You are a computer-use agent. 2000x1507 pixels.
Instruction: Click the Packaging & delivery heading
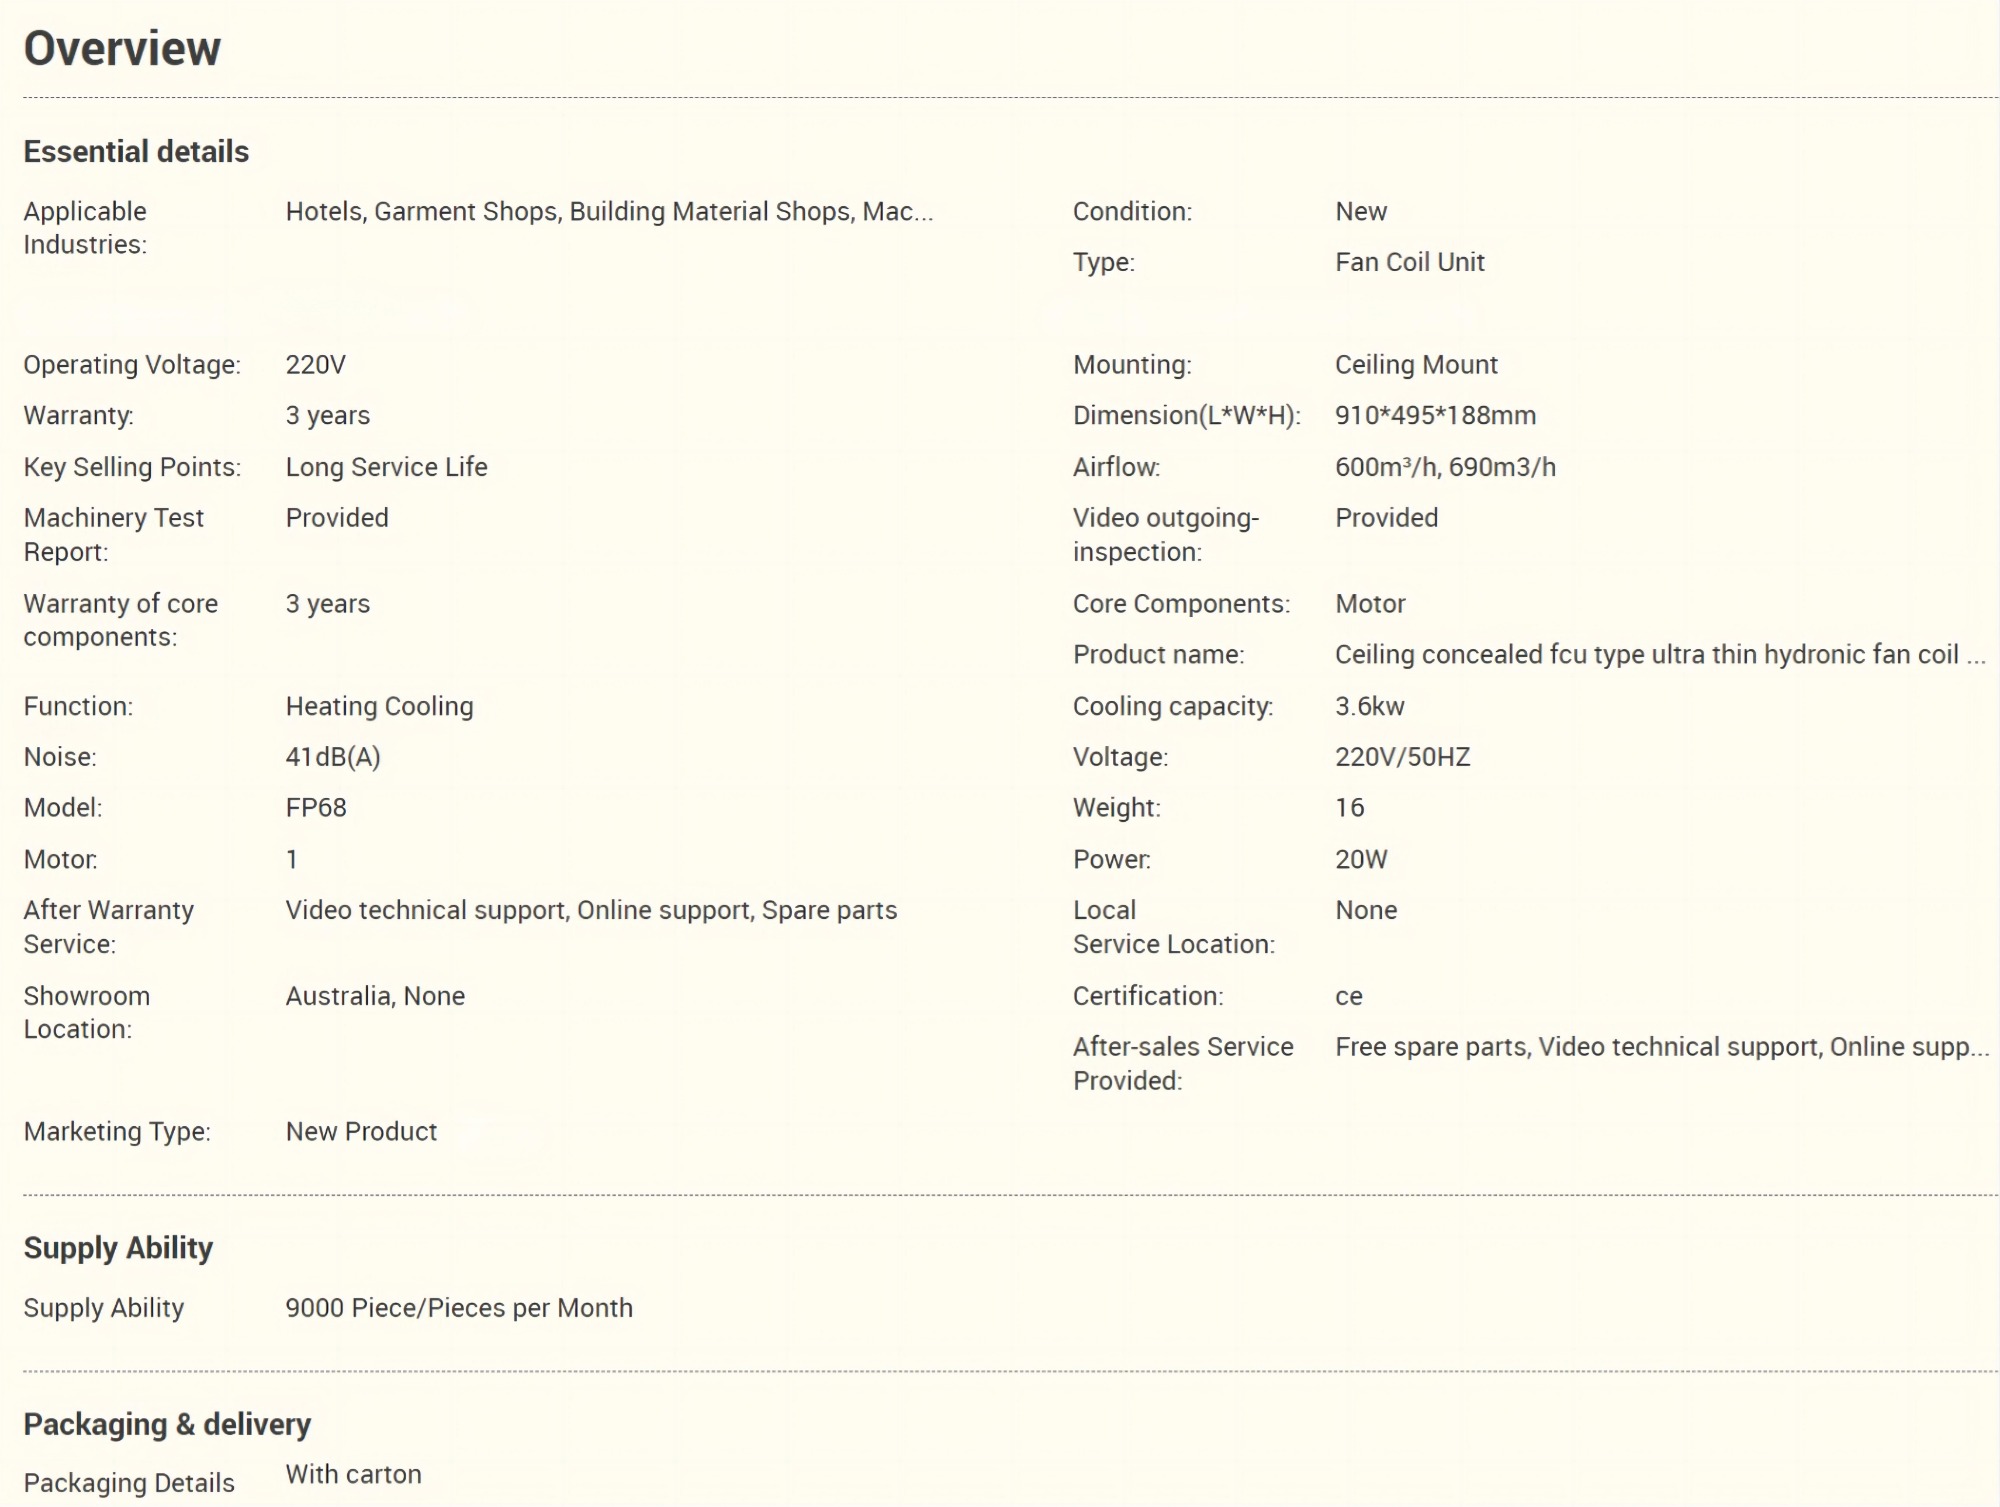[167, 1424]
